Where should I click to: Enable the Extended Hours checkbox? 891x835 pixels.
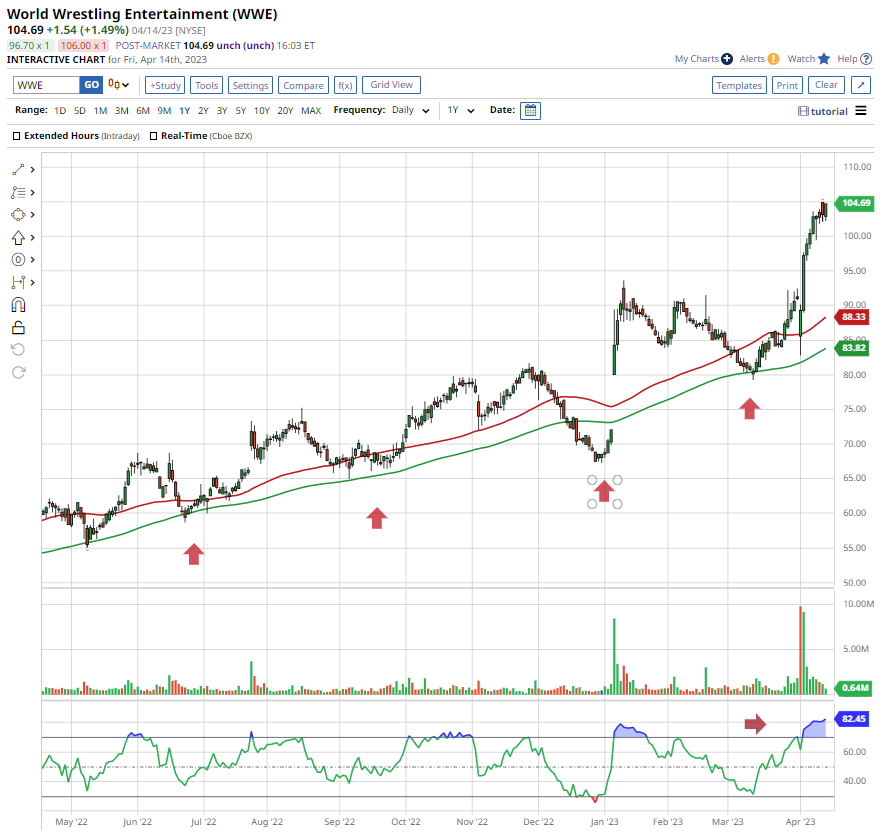click(x=16, y=136)
